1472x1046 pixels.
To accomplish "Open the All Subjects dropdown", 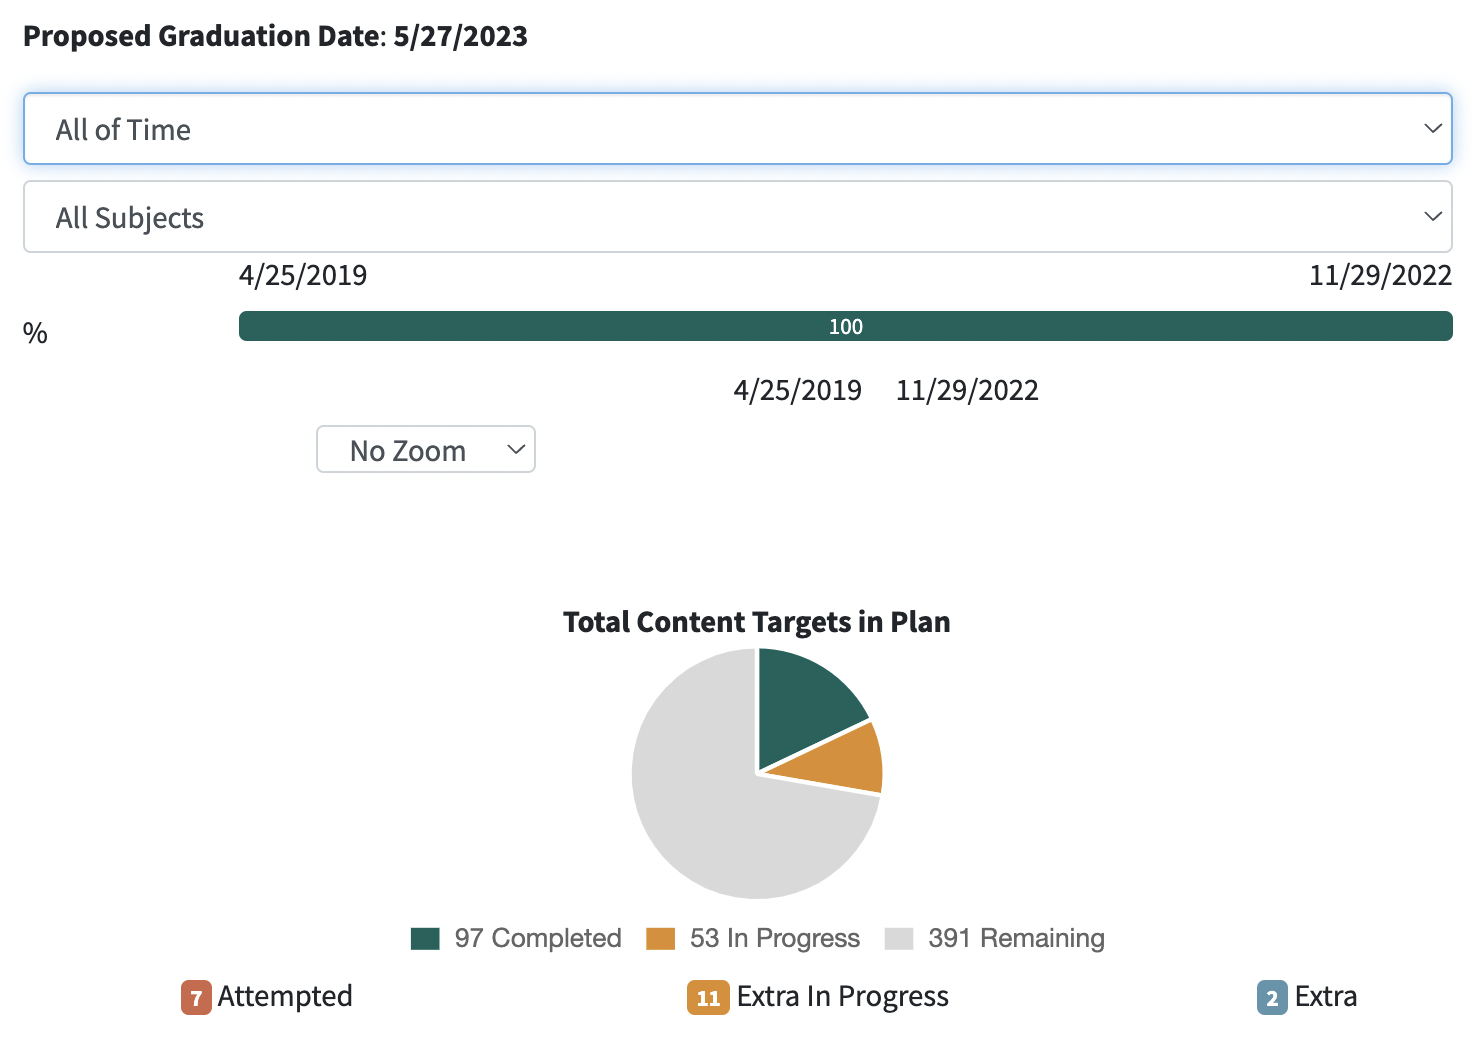I will coord(737,217).
